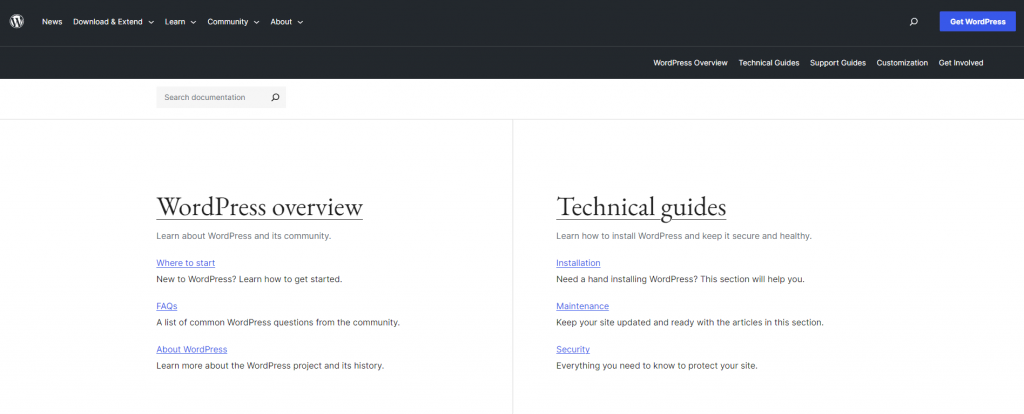
Task: Open Technical Guides in secondary navigation
Action: [768, 63]
